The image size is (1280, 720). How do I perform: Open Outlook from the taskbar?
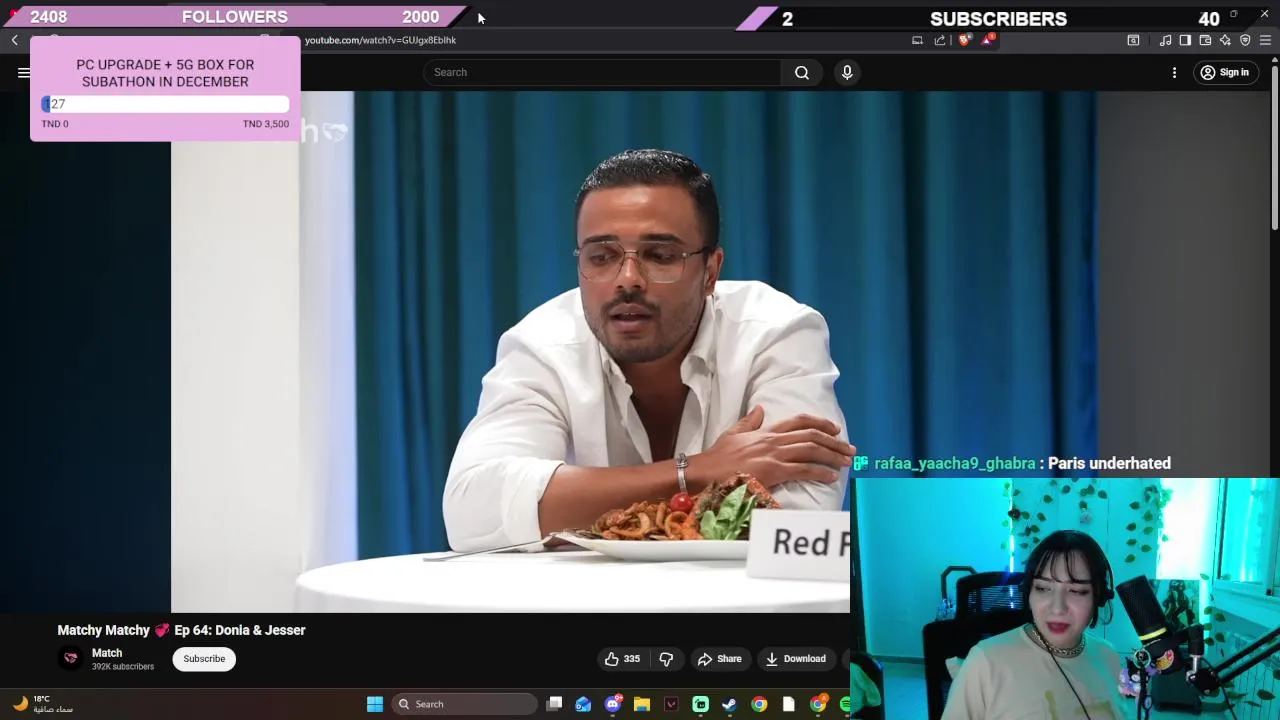583,704
